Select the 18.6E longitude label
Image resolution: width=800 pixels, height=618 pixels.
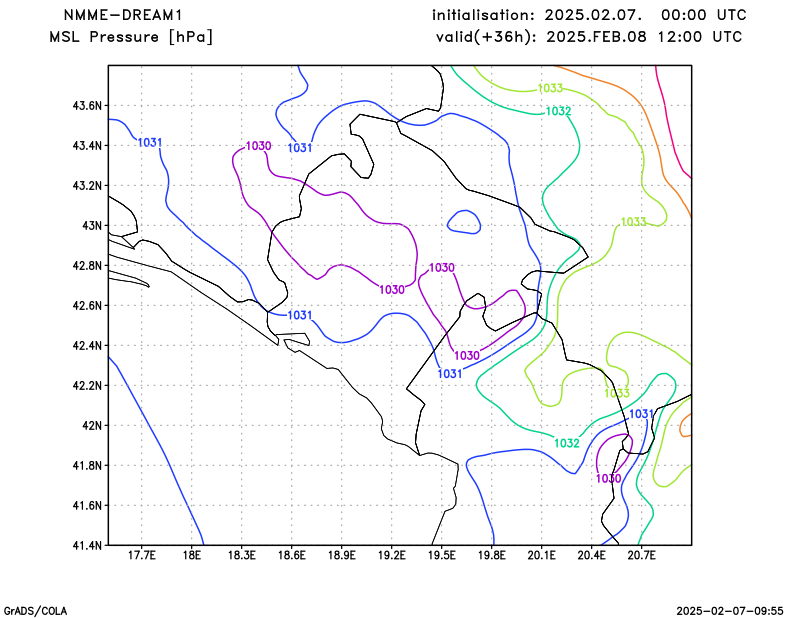(291, 556)
